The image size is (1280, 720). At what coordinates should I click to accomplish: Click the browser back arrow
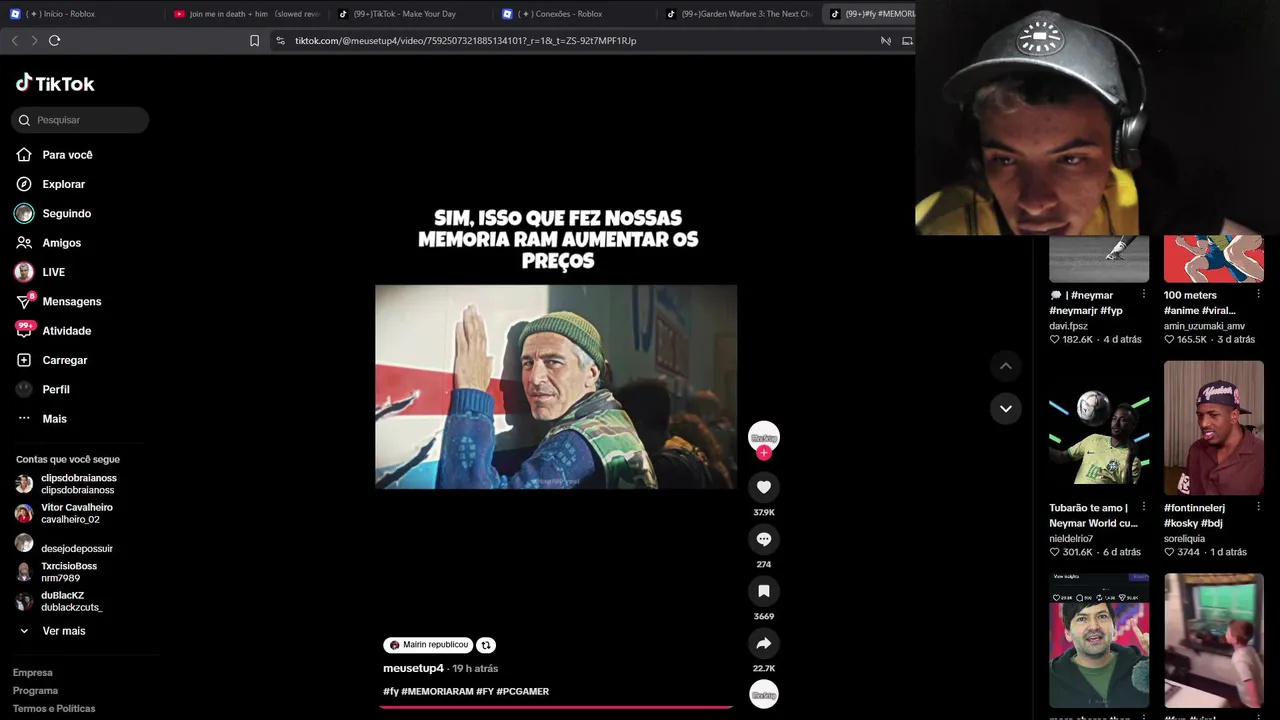[x=14, y=40]
